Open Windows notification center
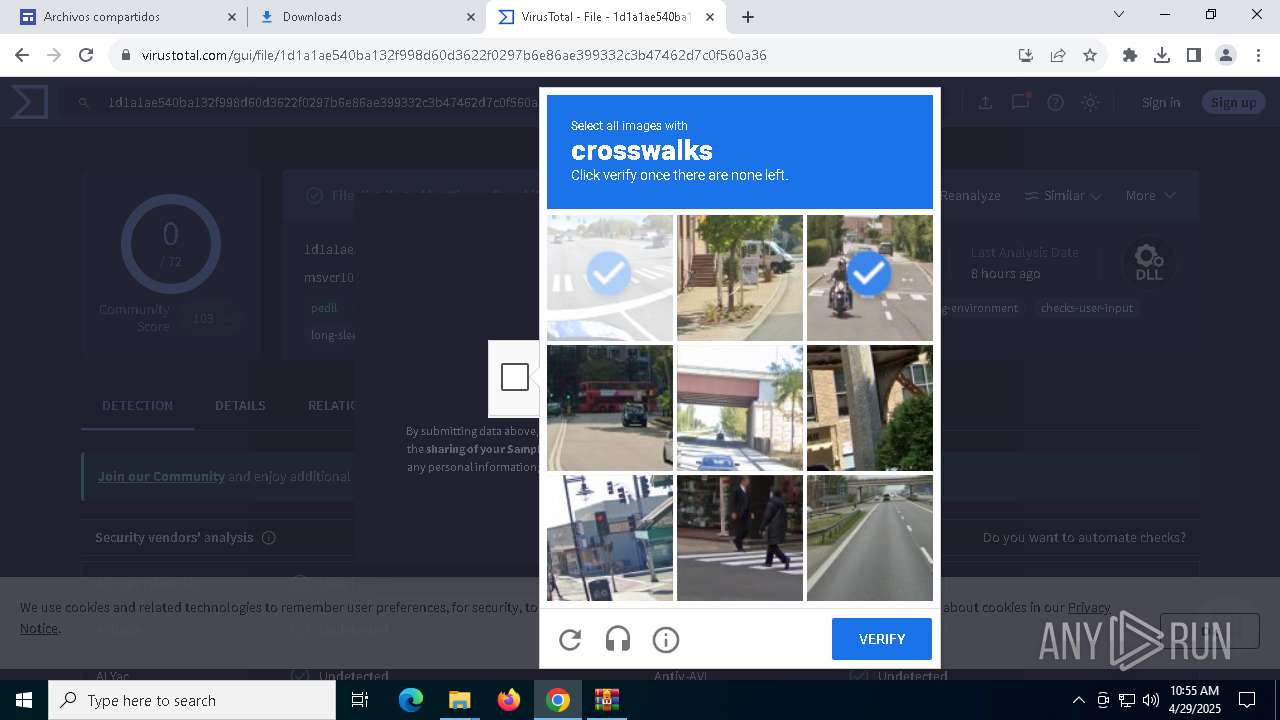Viewport: 1280px width, 720px height. (x=1247, y=700)
